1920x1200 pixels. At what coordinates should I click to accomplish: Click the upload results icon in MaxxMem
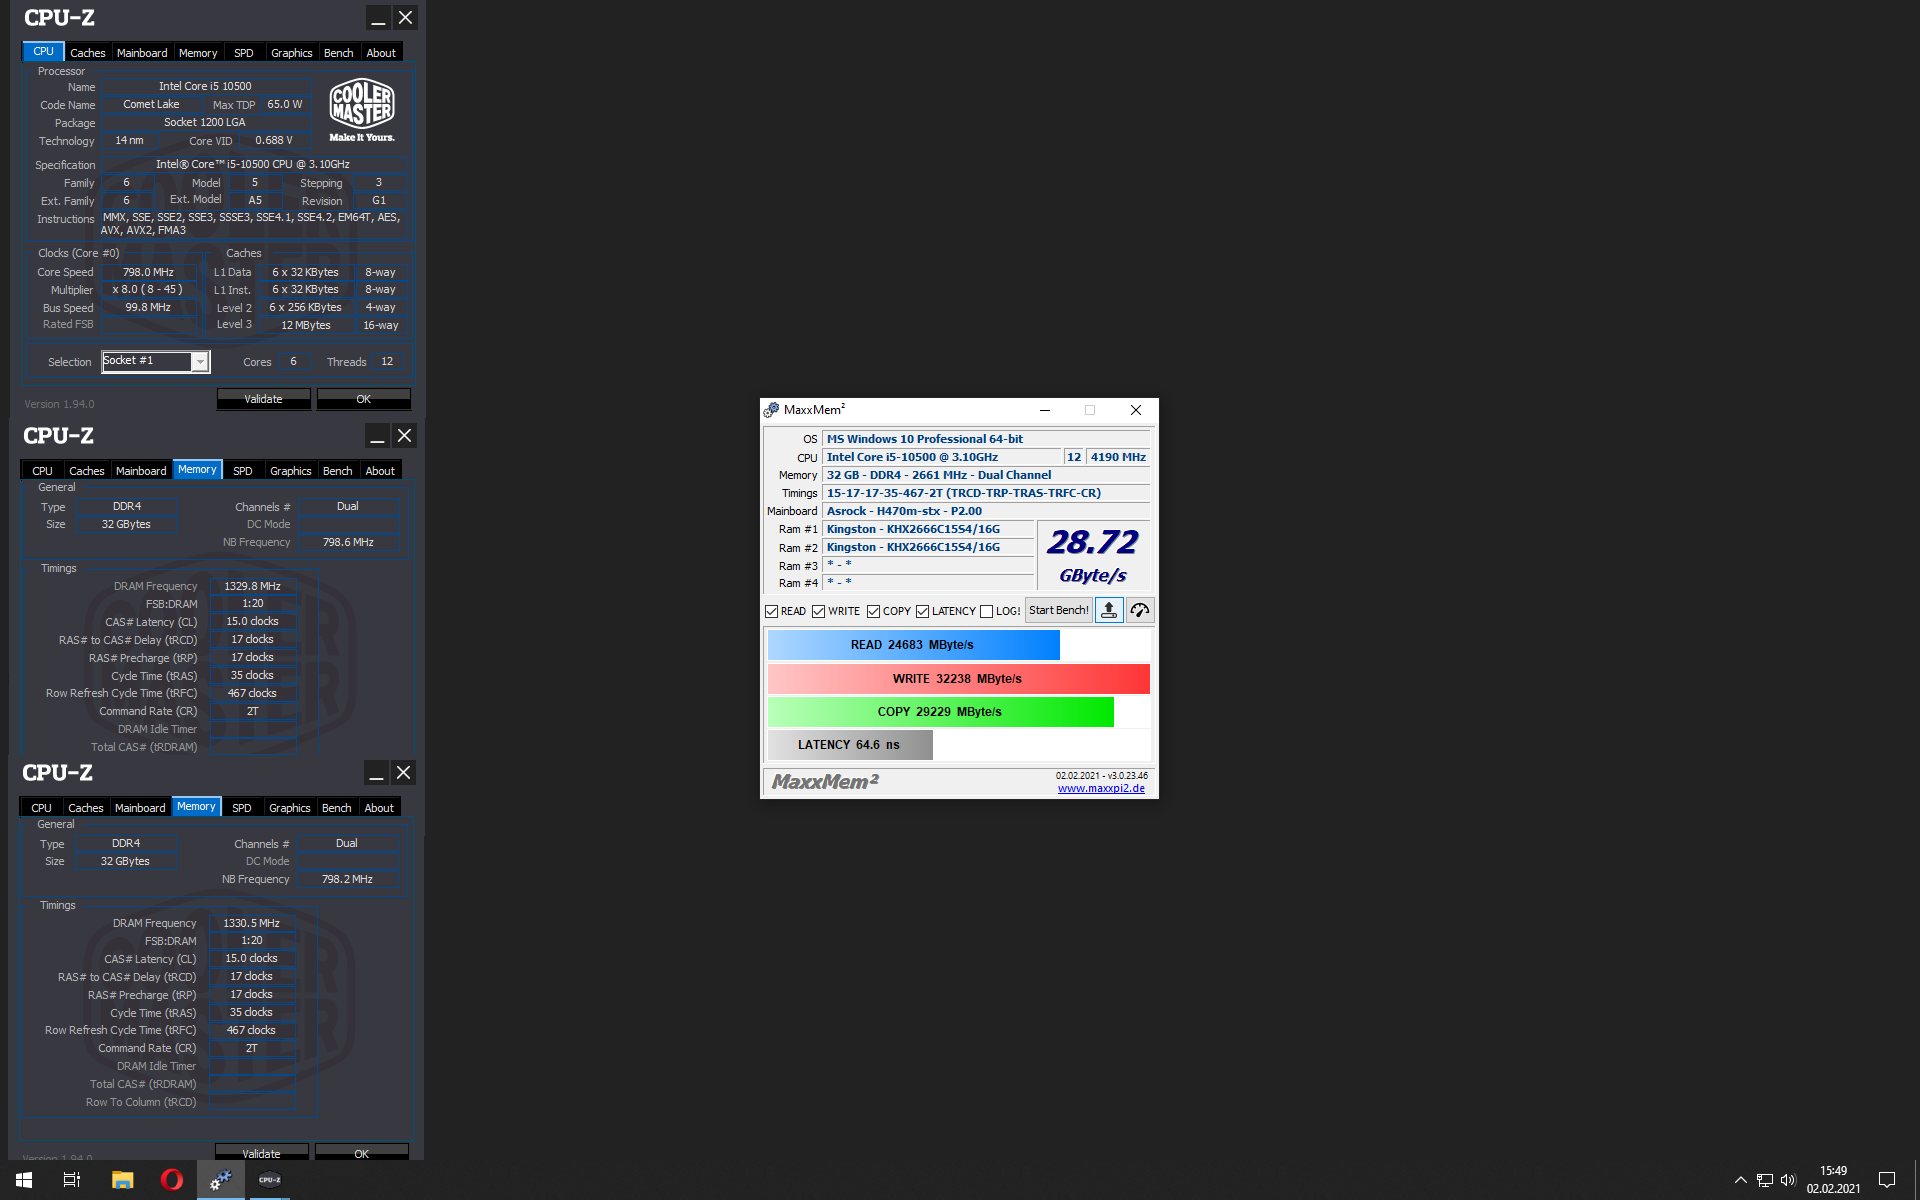coord(1109,610)
